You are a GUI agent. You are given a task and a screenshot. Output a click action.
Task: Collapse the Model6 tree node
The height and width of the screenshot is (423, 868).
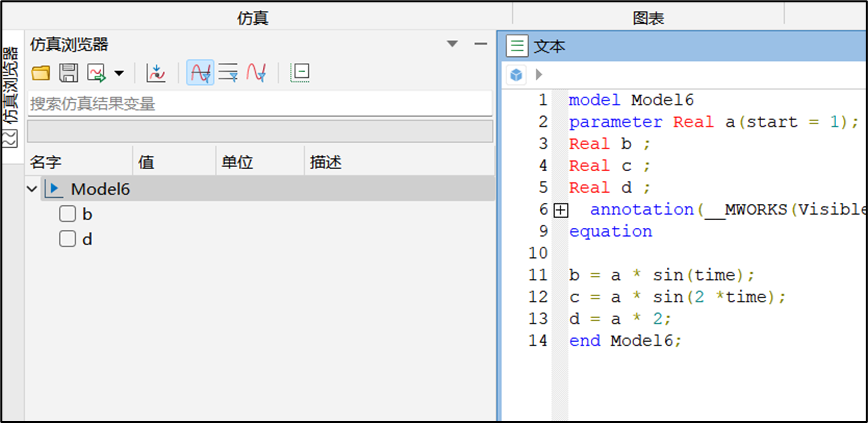pos(32,189)
